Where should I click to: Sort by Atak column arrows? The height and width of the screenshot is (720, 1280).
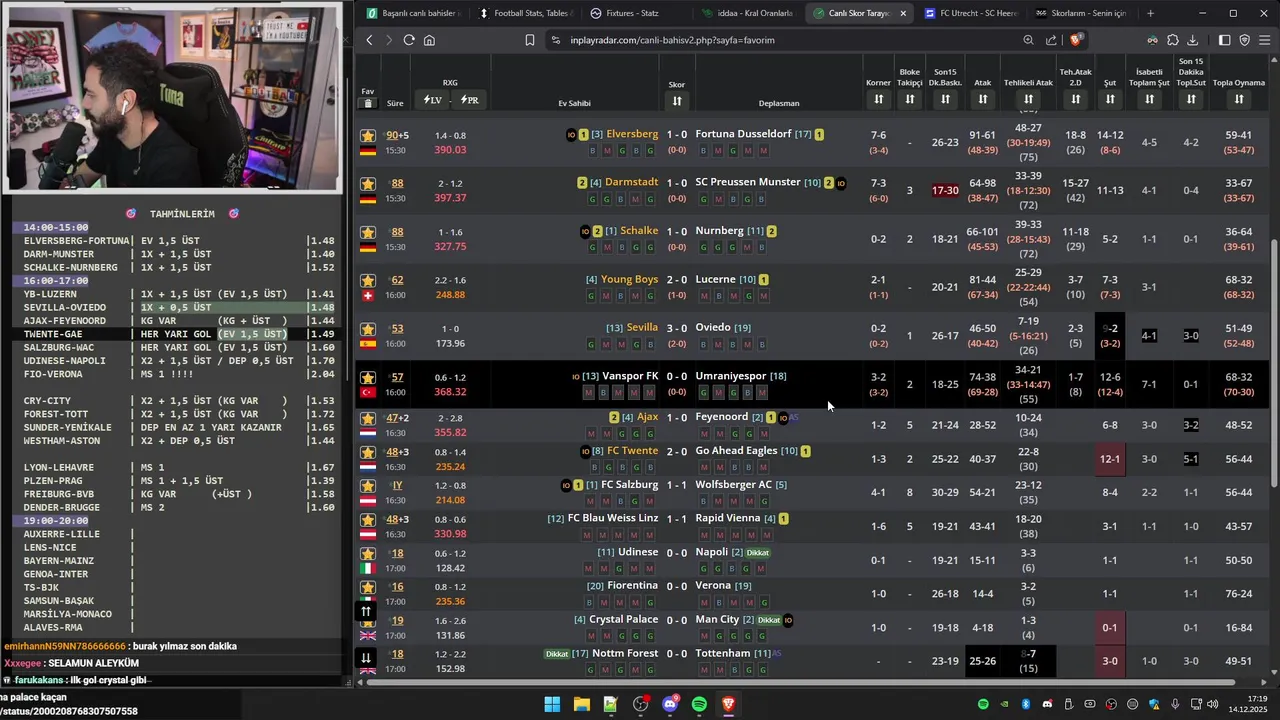point(983,99)
